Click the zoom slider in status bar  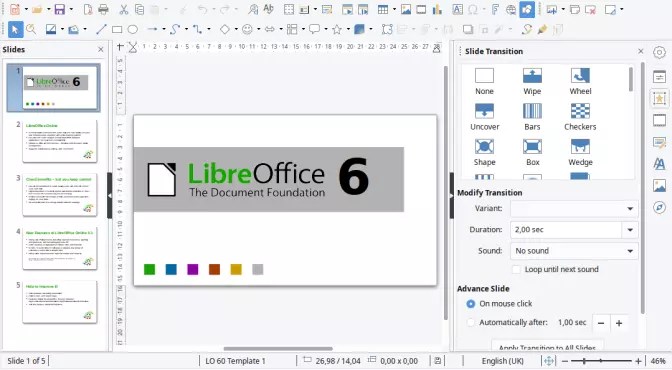pyautogui.click(x=600, y=361)
